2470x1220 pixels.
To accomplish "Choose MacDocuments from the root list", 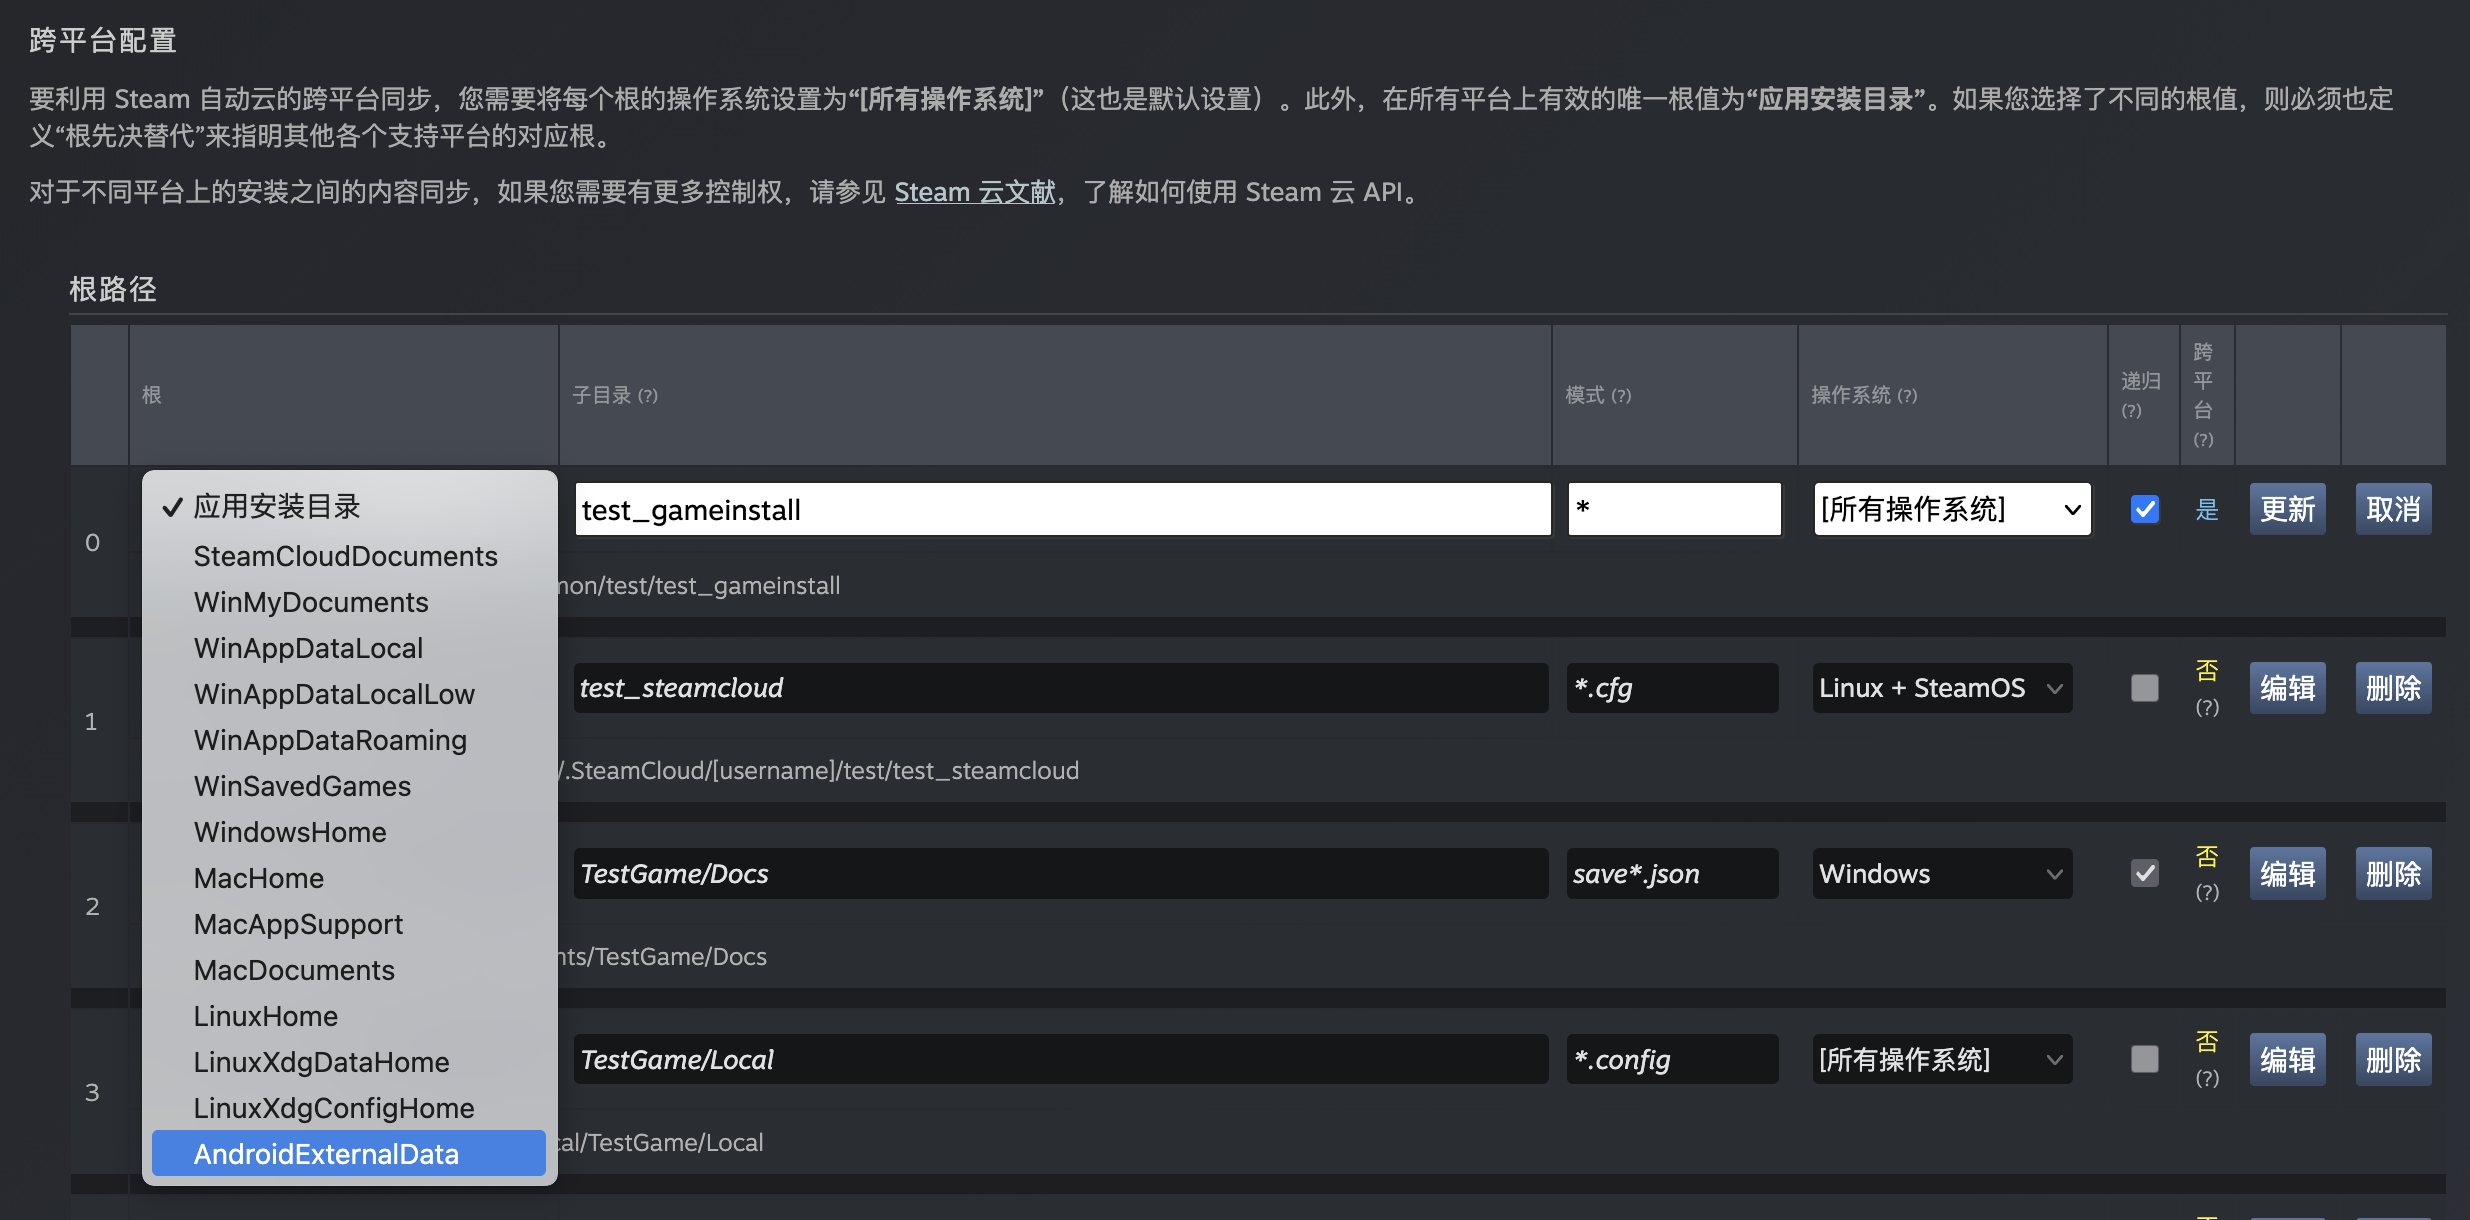I will point(348,970).
